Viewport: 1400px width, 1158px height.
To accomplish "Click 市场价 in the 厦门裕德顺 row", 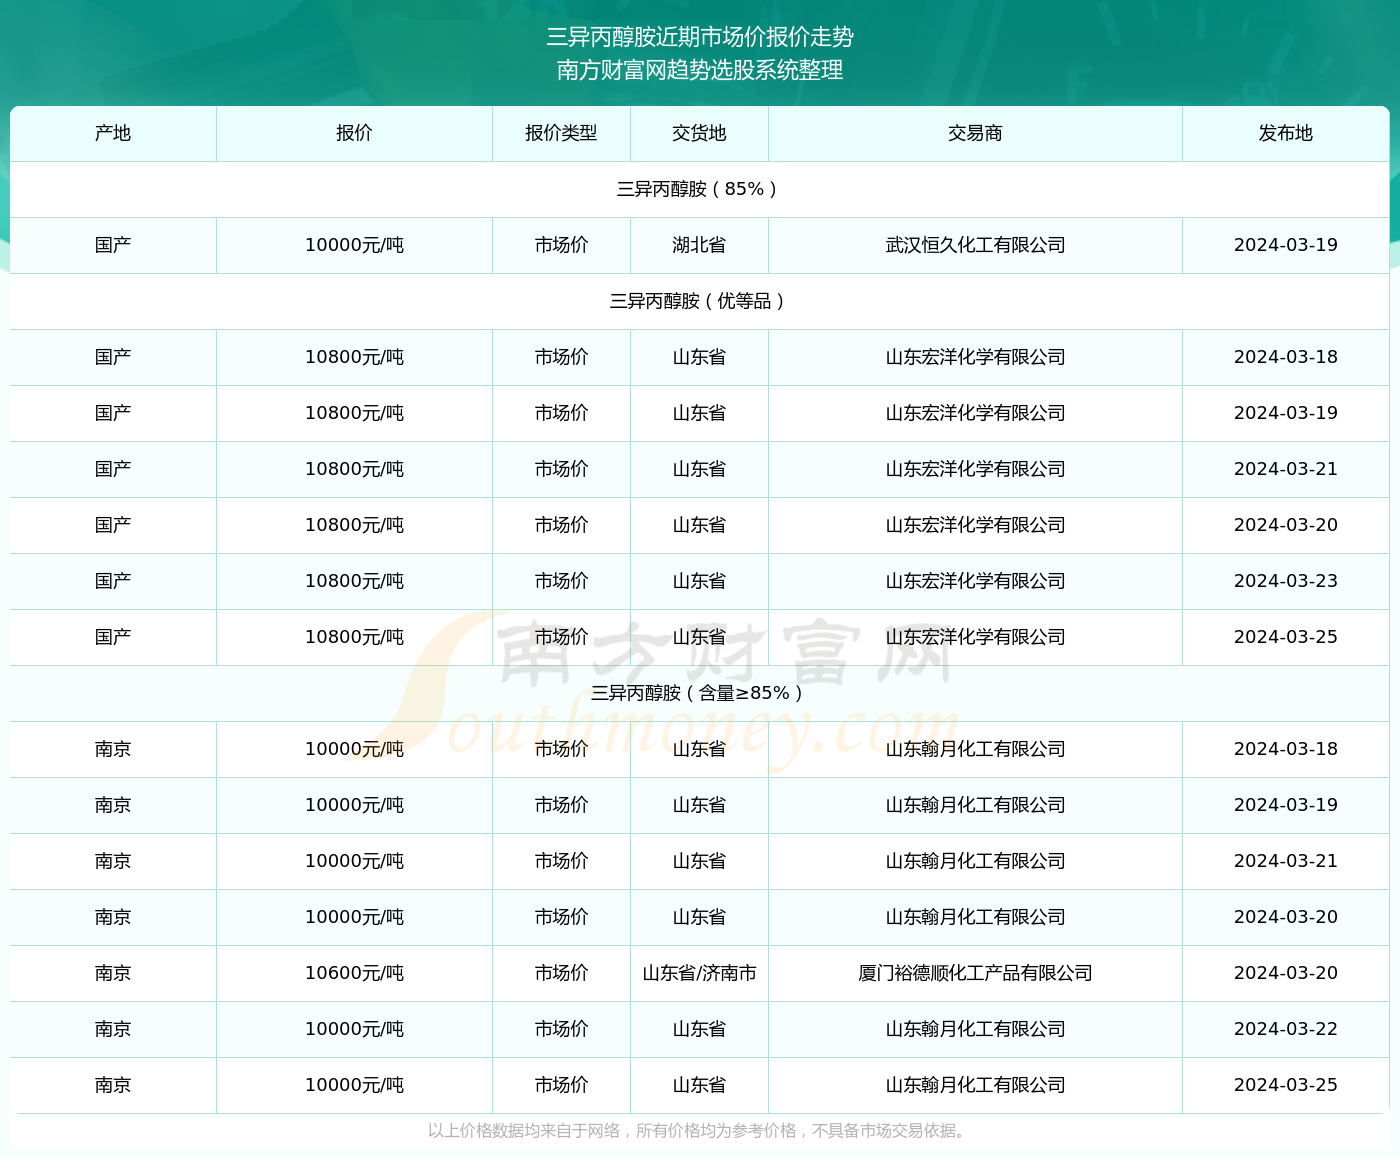I will pyautogui.click(x=561, y=973).
